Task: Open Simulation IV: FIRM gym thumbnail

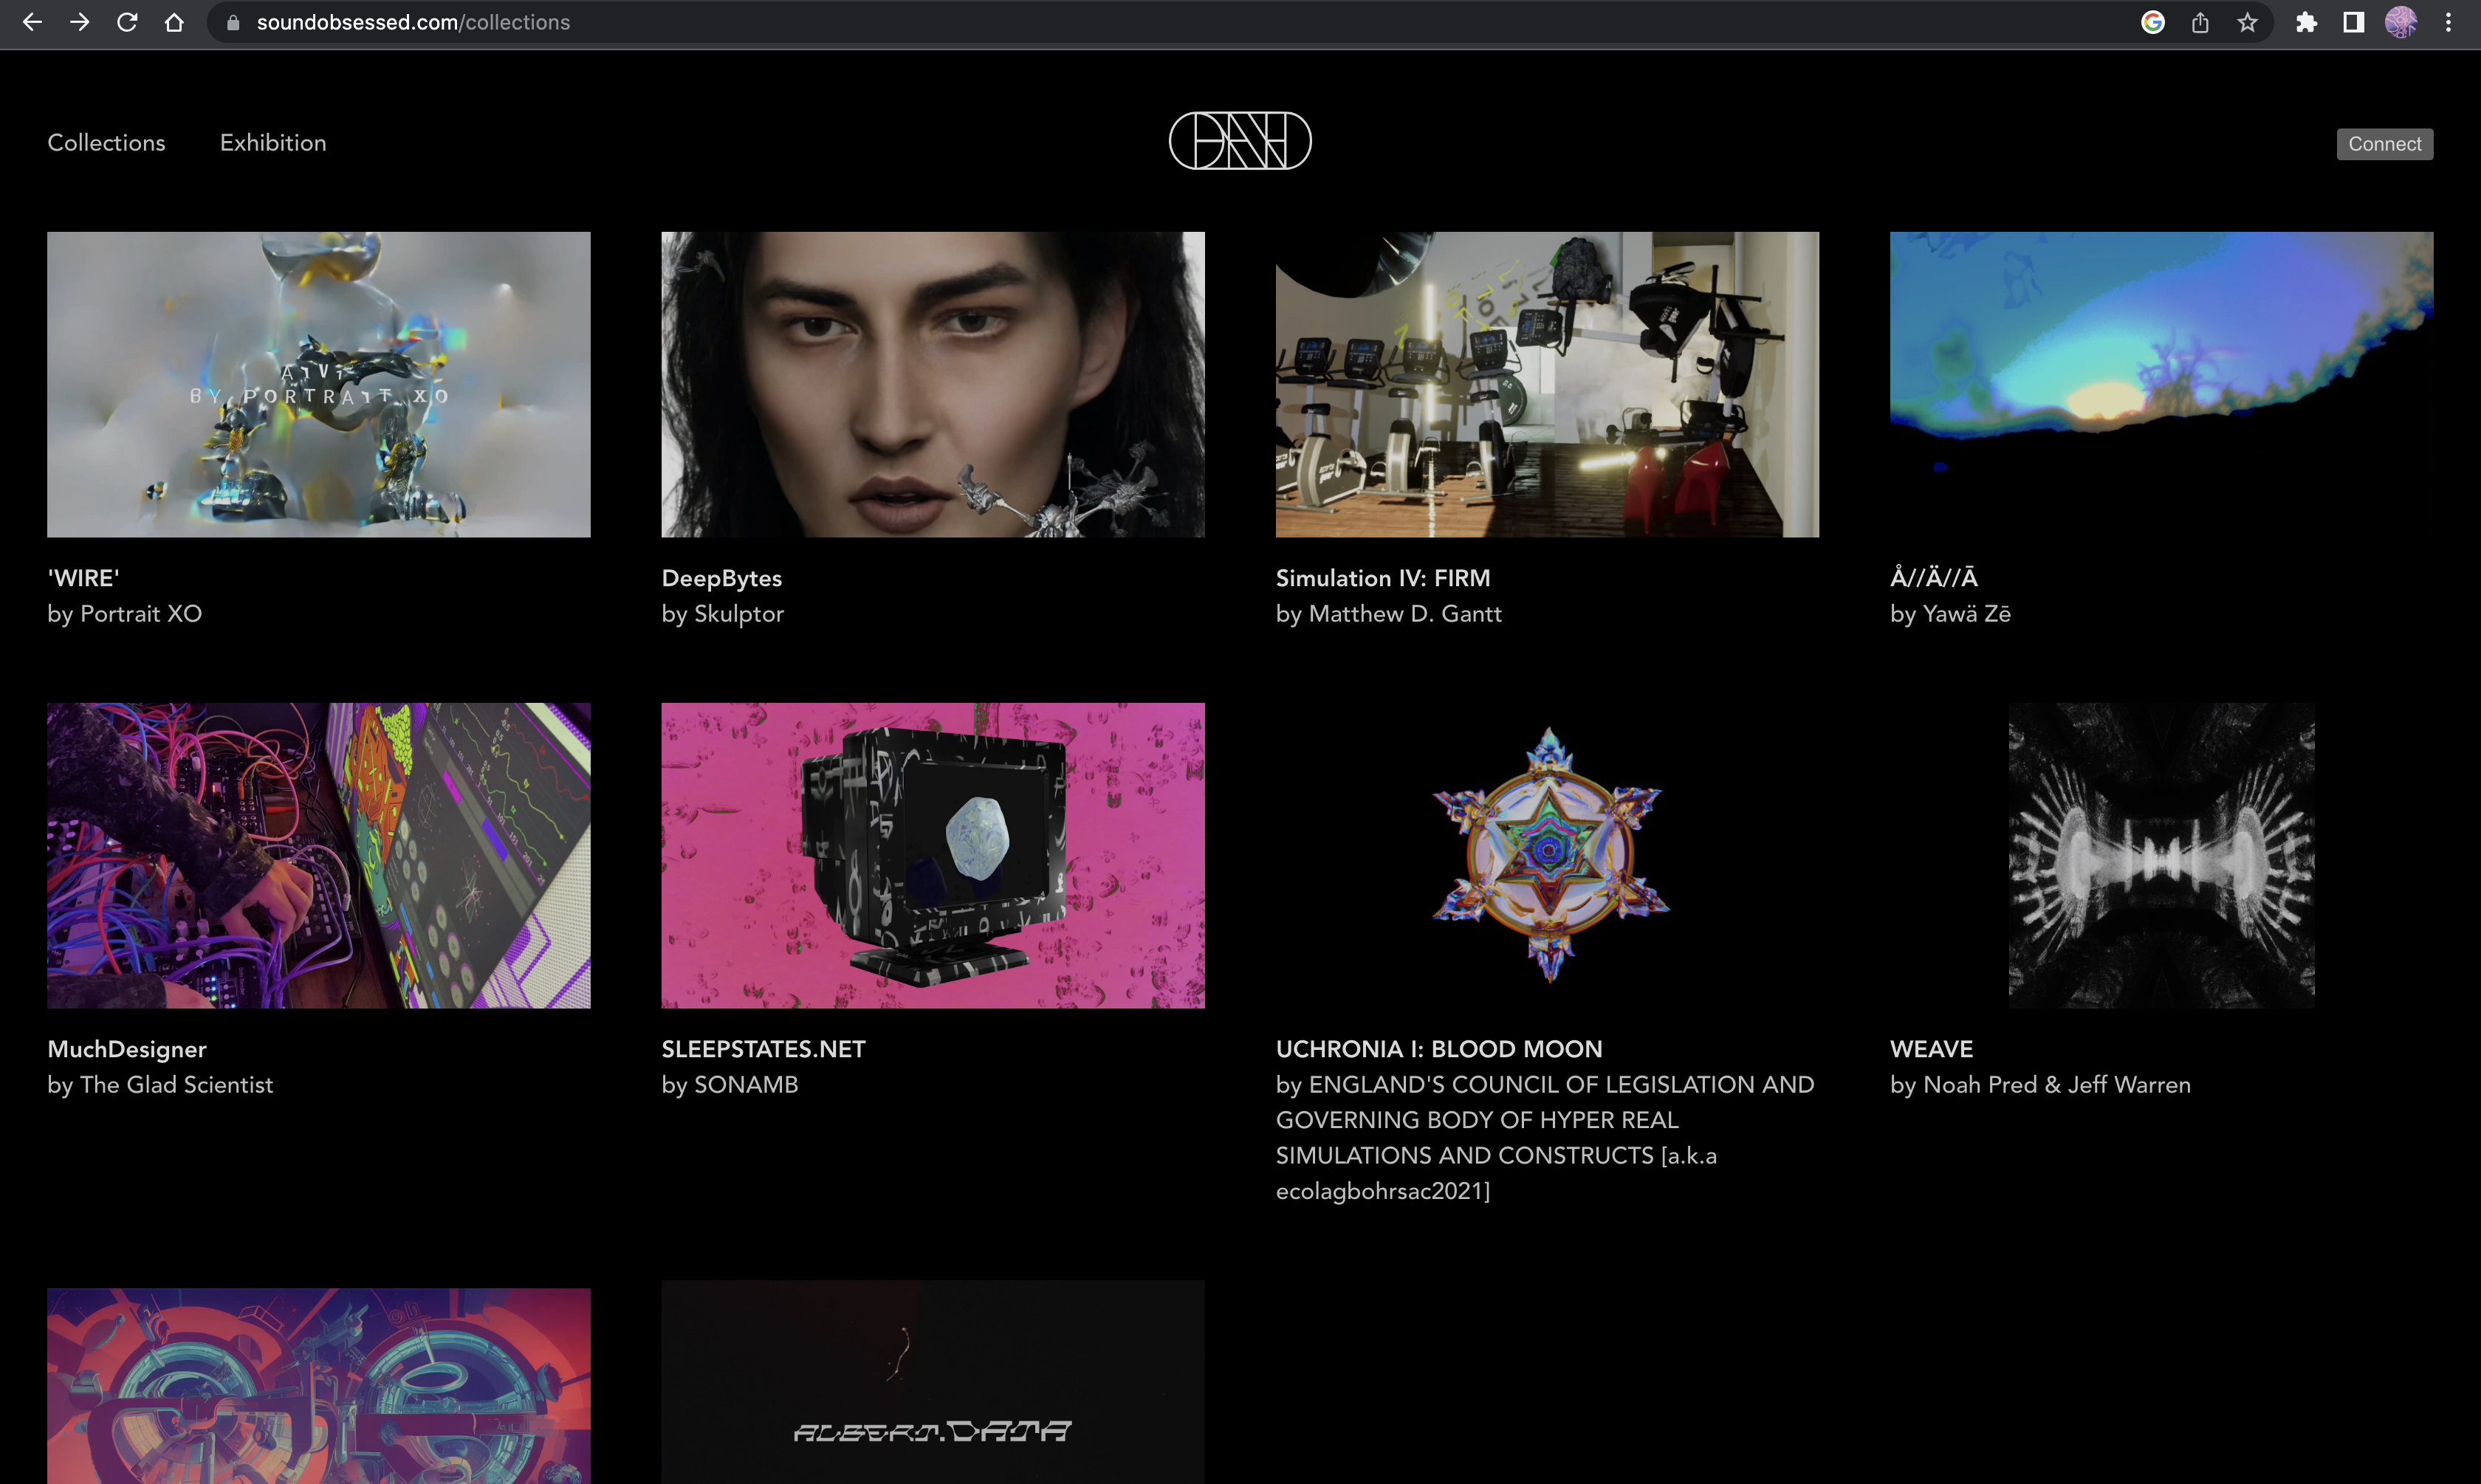Action: [1546, 384]
